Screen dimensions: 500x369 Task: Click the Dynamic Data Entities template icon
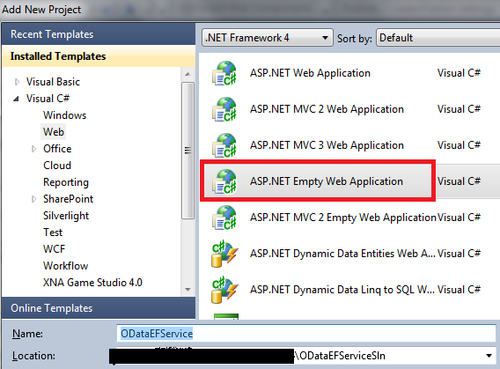(x=224, y=254)
